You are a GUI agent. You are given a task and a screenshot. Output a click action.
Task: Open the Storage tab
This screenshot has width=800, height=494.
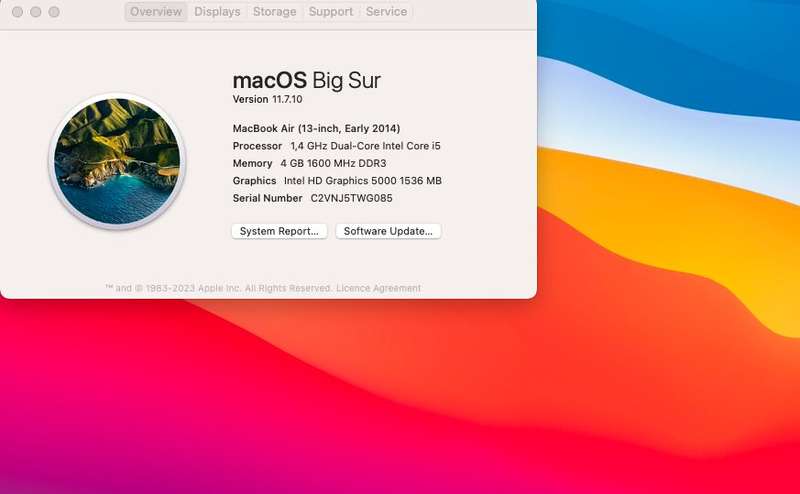pyautogui.click(x=274, y=12)
